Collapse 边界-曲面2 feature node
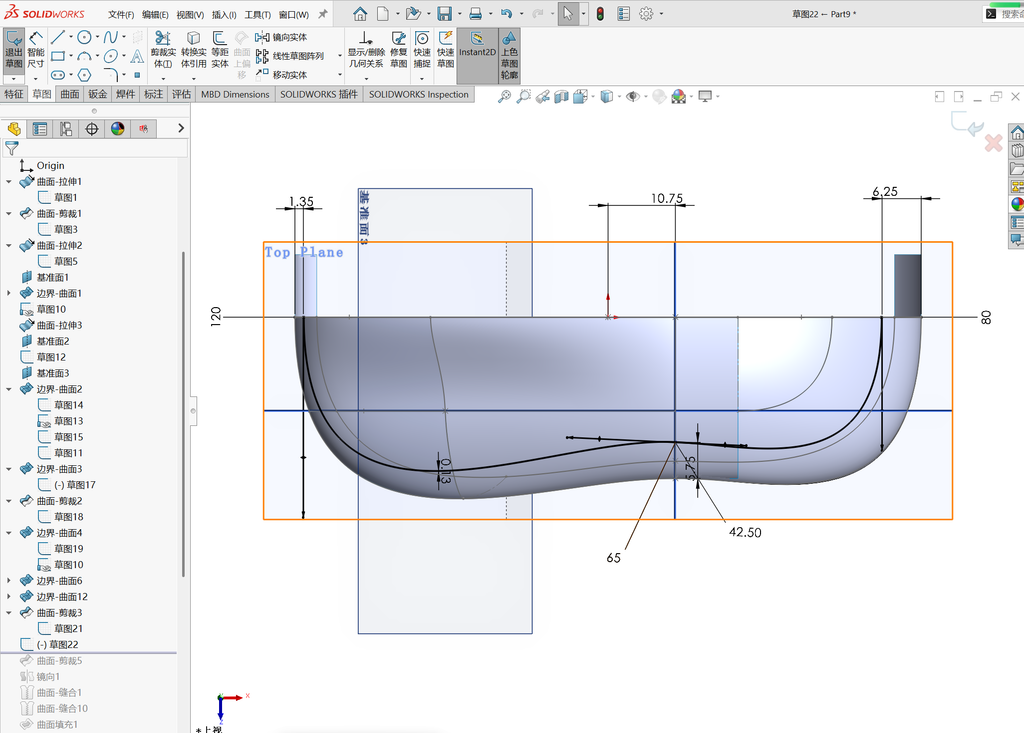 [8, 389]
